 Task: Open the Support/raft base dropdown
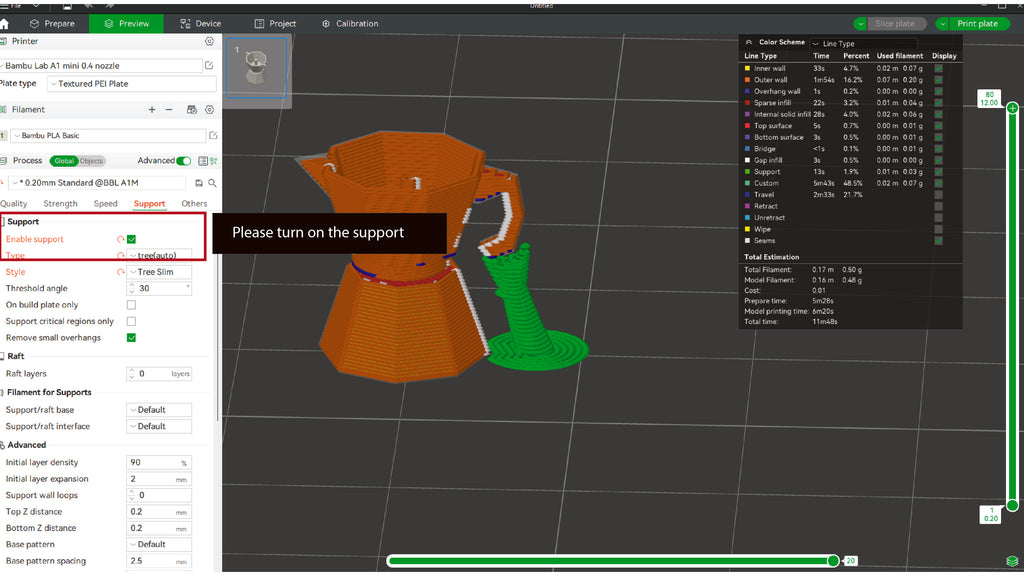159,410
